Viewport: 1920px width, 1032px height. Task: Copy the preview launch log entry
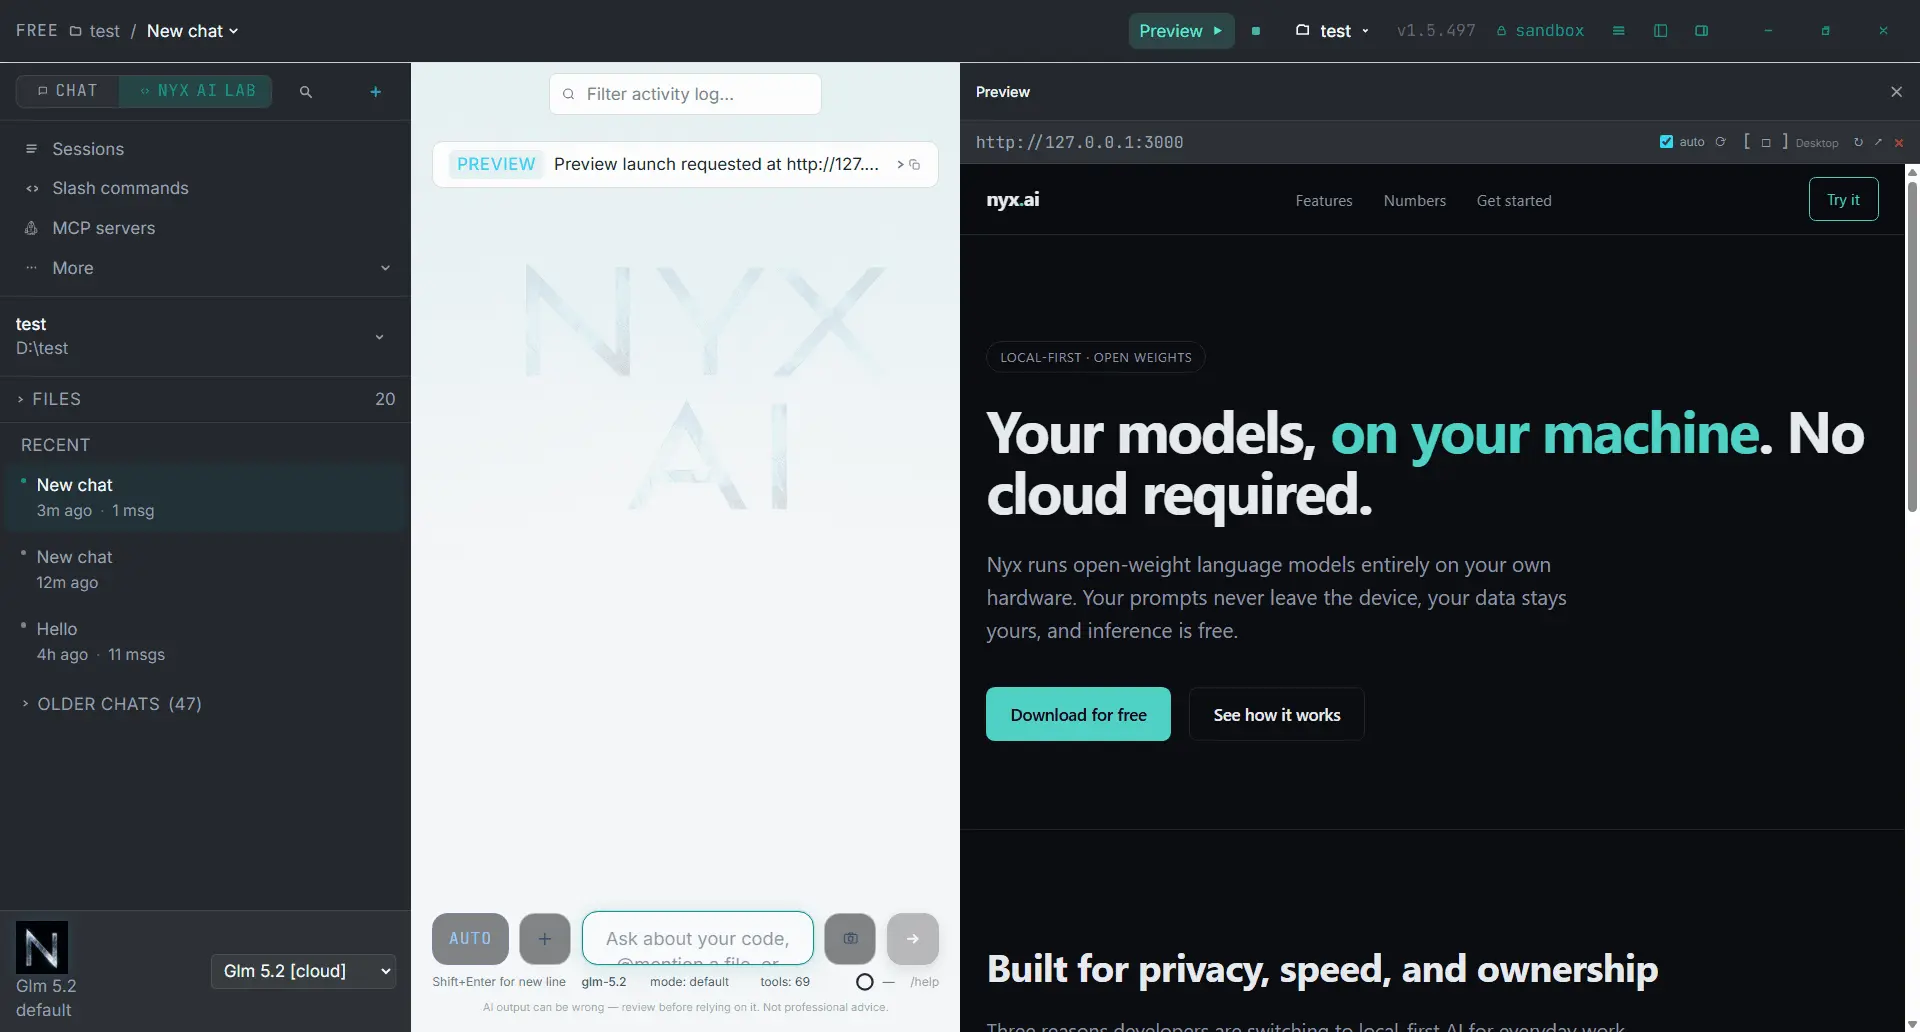[915, 165]
